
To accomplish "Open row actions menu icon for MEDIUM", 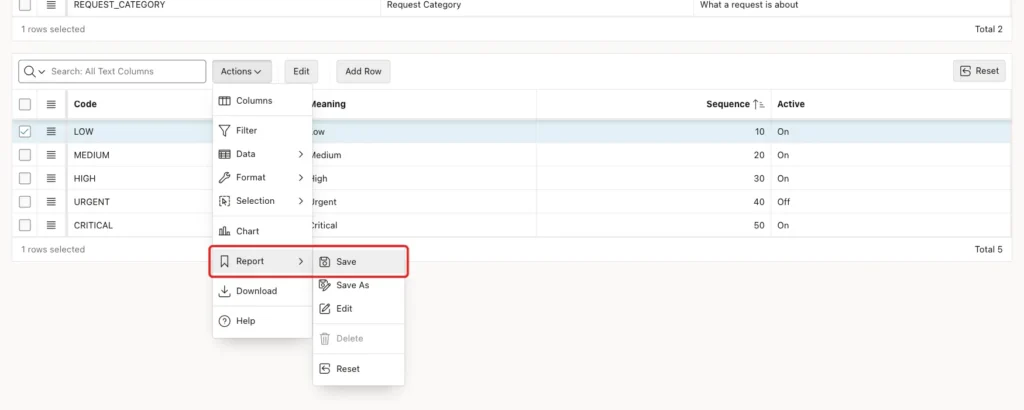I will 52,155.
